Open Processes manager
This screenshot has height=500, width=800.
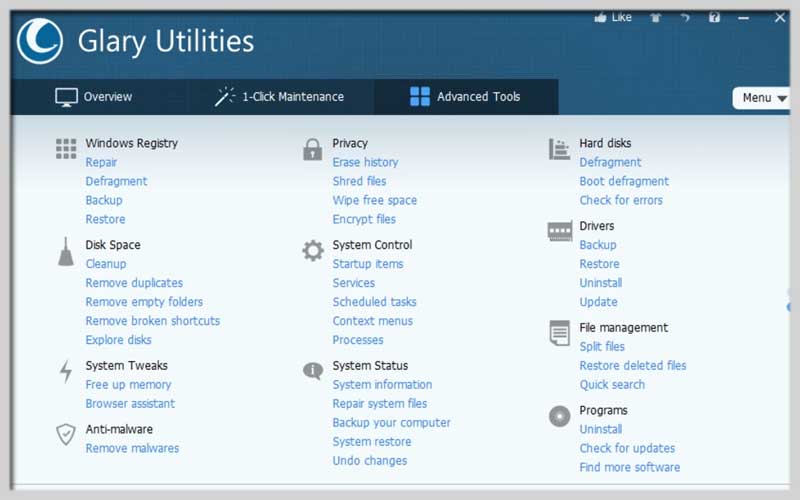point(358,339)
